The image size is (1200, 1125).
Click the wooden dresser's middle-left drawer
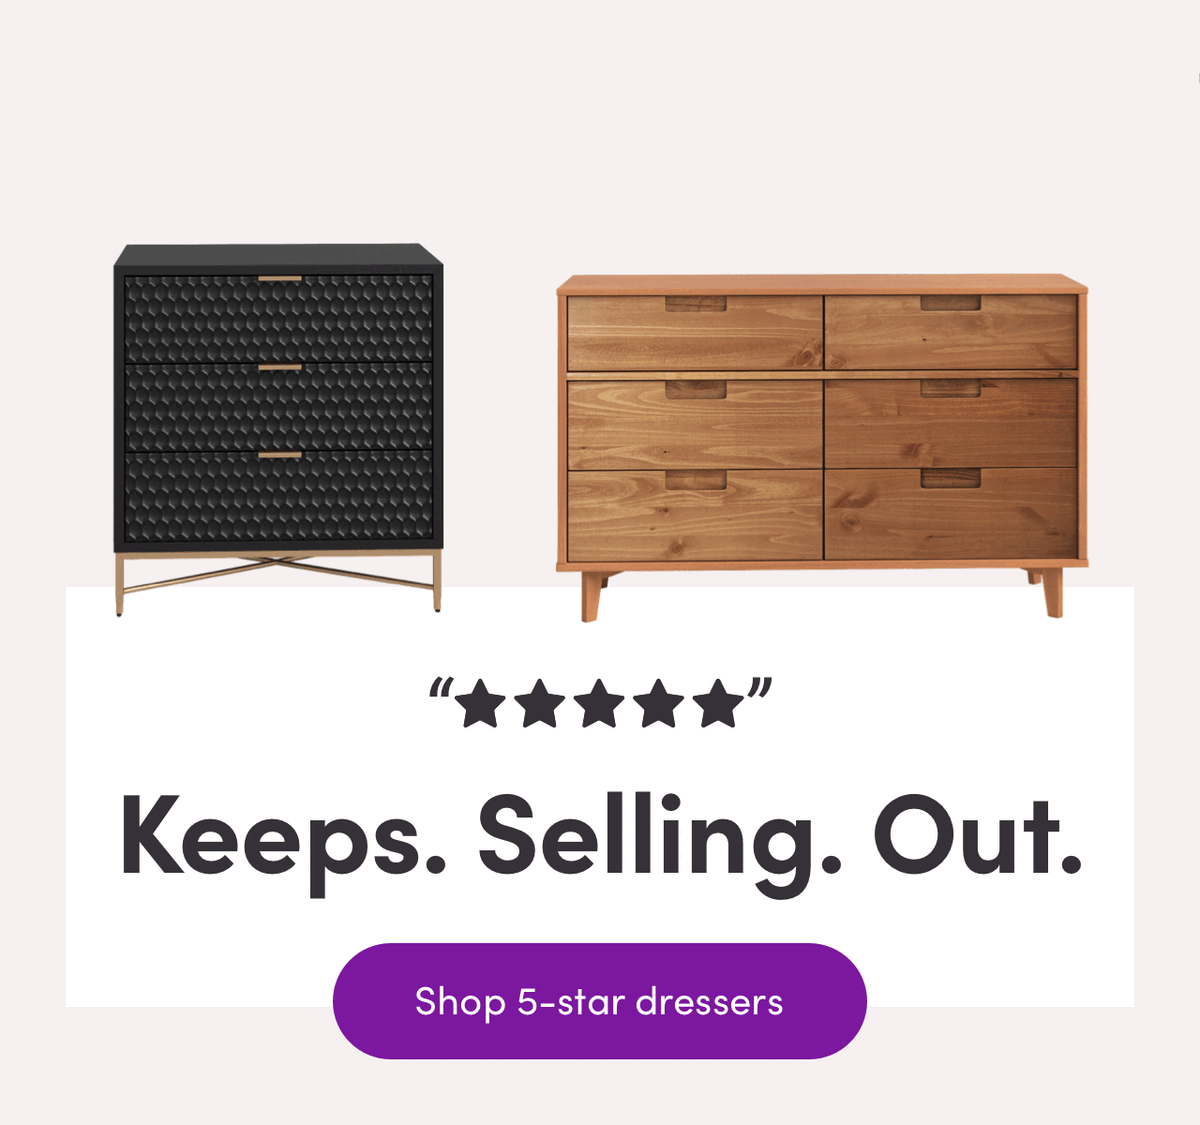pos(694,423)
